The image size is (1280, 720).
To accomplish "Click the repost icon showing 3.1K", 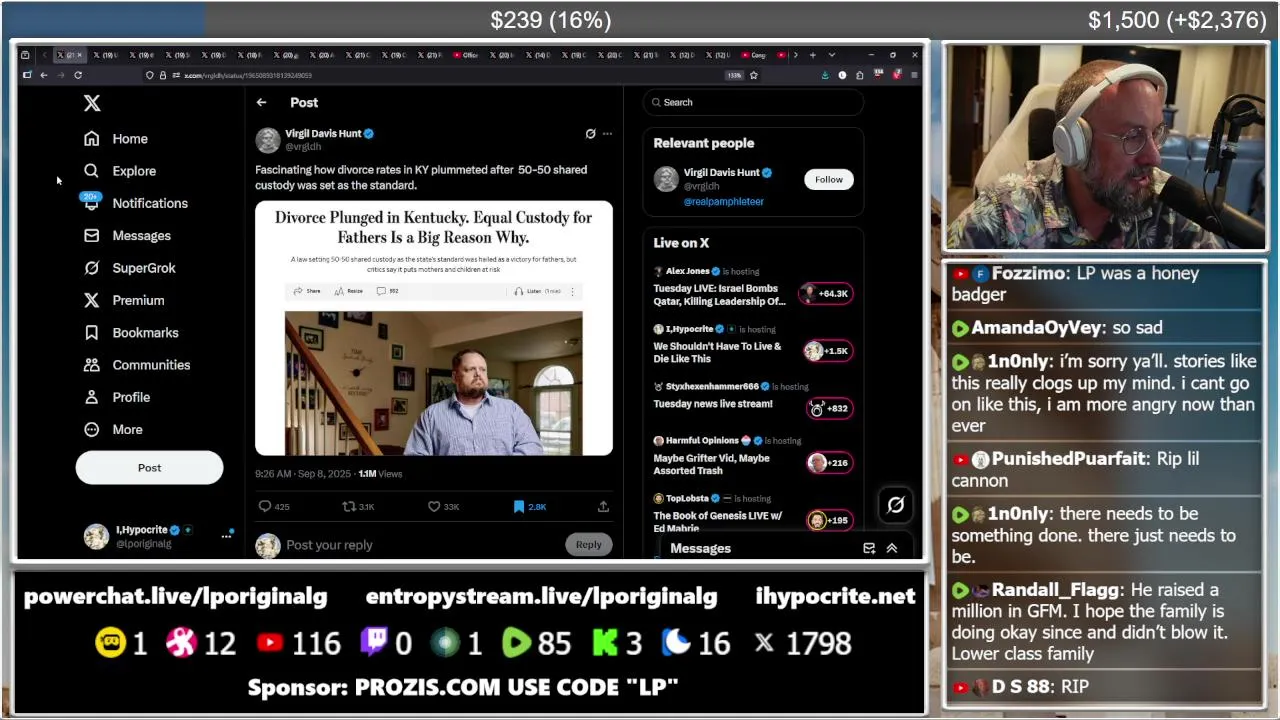I will (349, 507).
